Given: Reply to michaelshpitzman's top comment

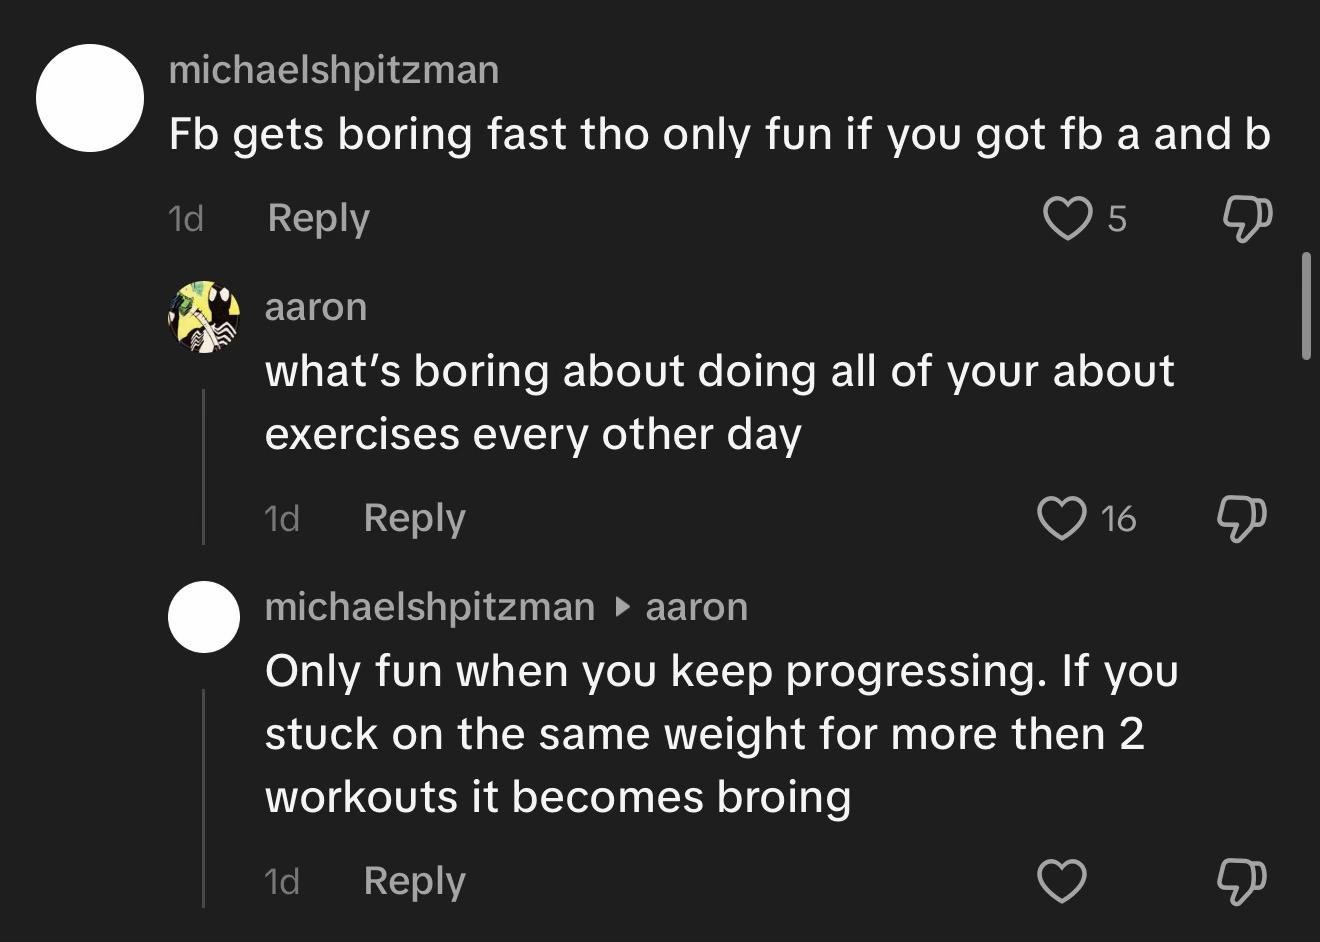Looking at the screenshot, I should 318,218.
